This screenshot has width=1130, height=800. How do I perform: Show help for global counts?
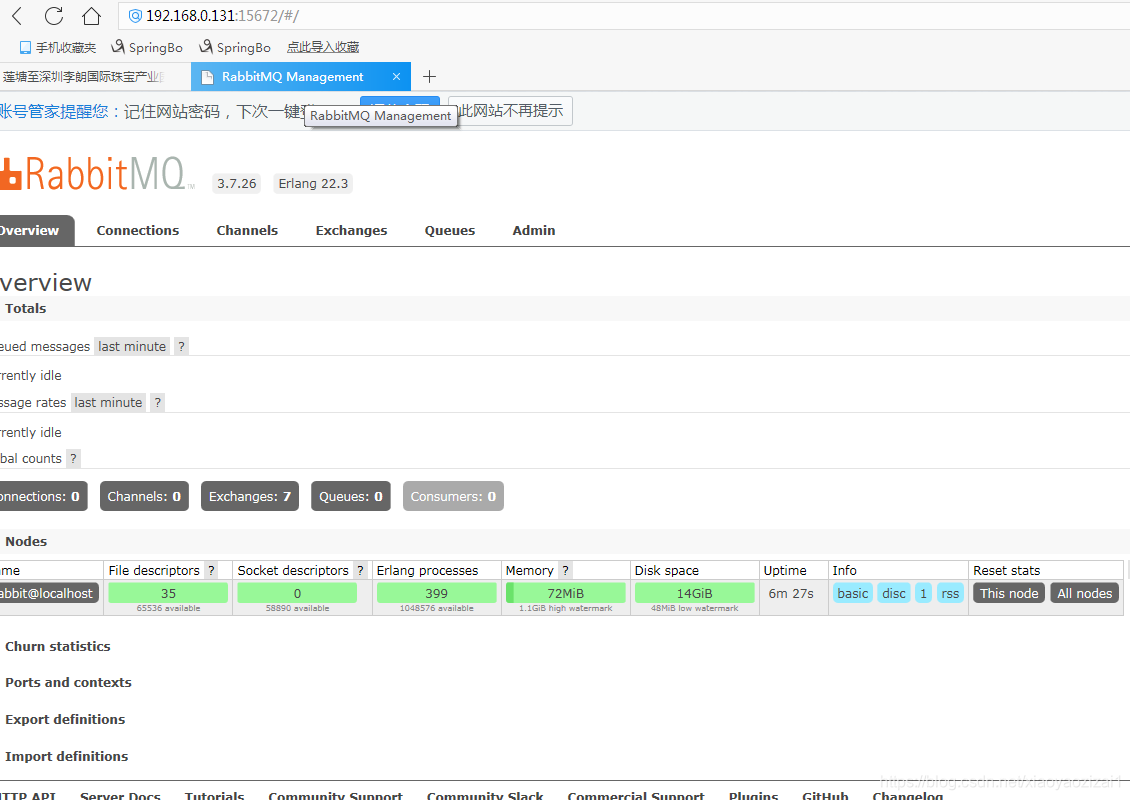(74, 458)
